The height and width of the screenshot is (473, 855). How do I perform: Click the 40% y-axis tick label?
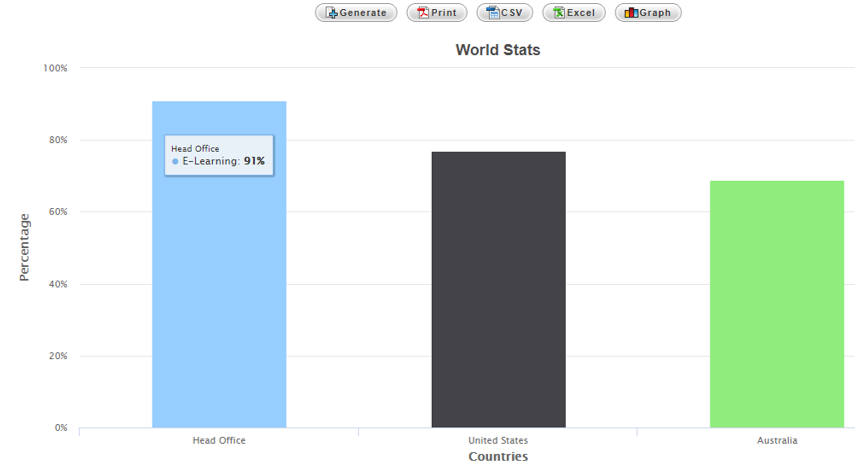[x=57, y=284]
